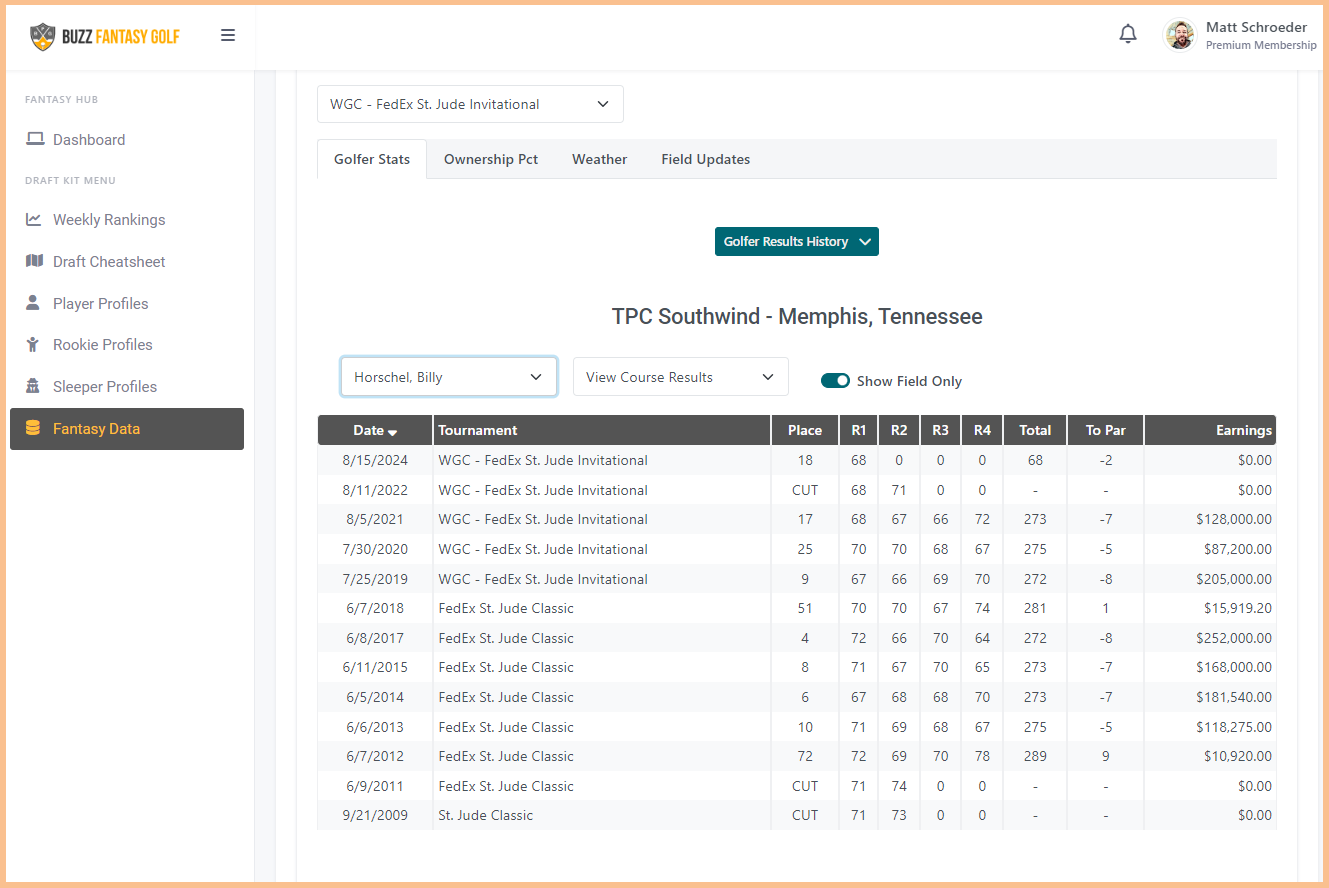Image resolution: width=1329 pixels, height=888 pixels.
Task: Click the $87,200.00 earnings cell
Action: (x=1211, y=549)
